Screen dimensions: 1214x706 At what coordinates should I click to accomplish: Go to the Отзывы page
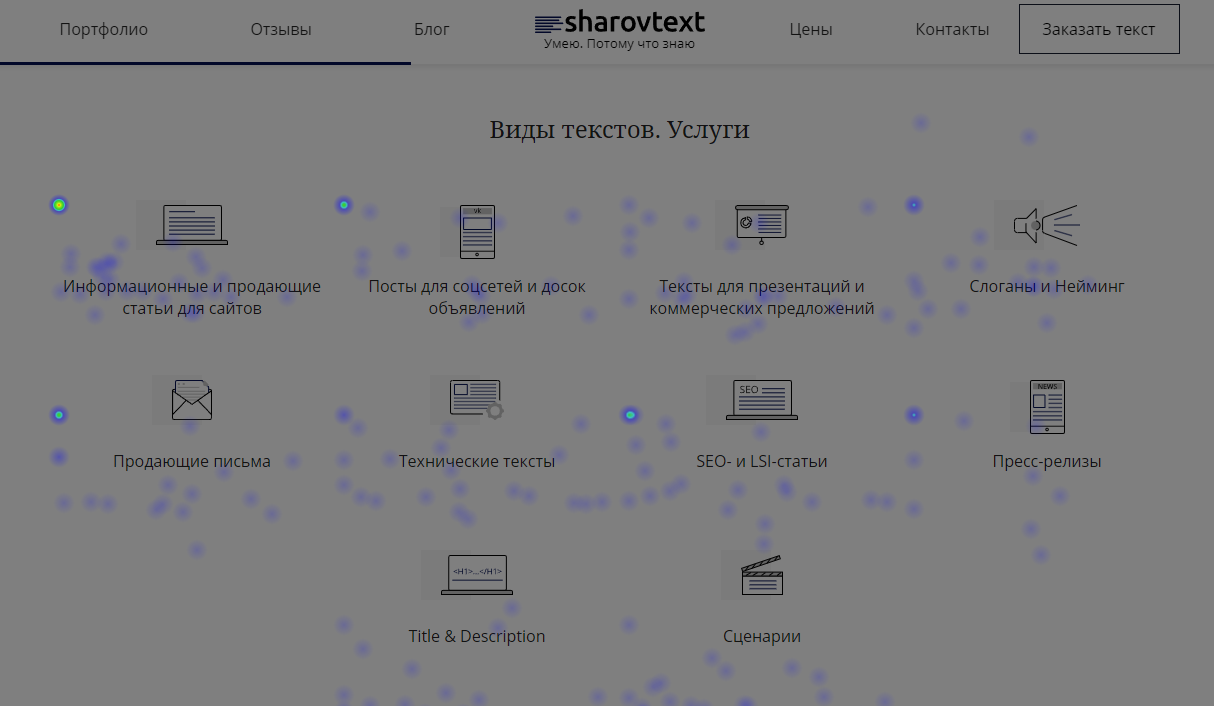coord(281,30)
